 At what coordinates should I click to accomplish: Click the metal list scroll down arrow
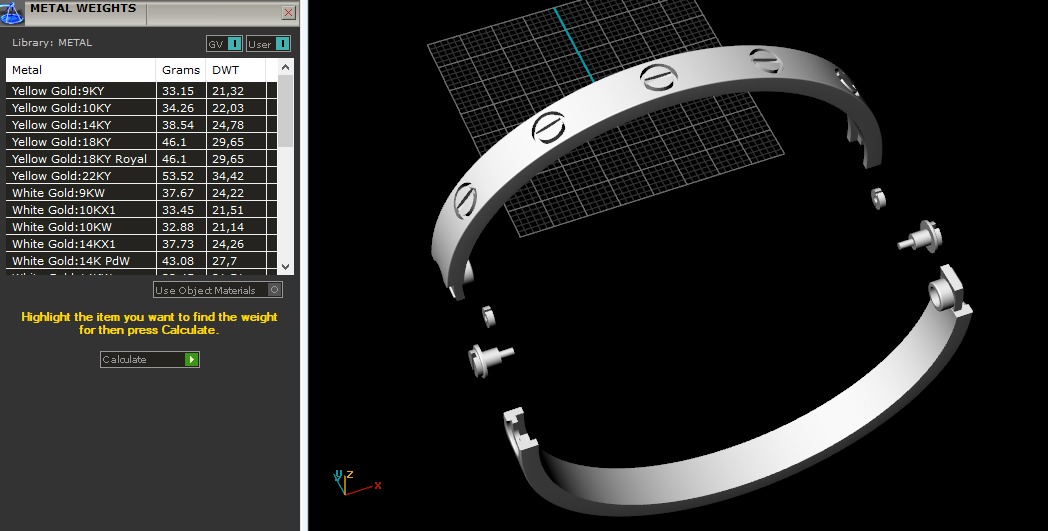[x=285, y=266]
